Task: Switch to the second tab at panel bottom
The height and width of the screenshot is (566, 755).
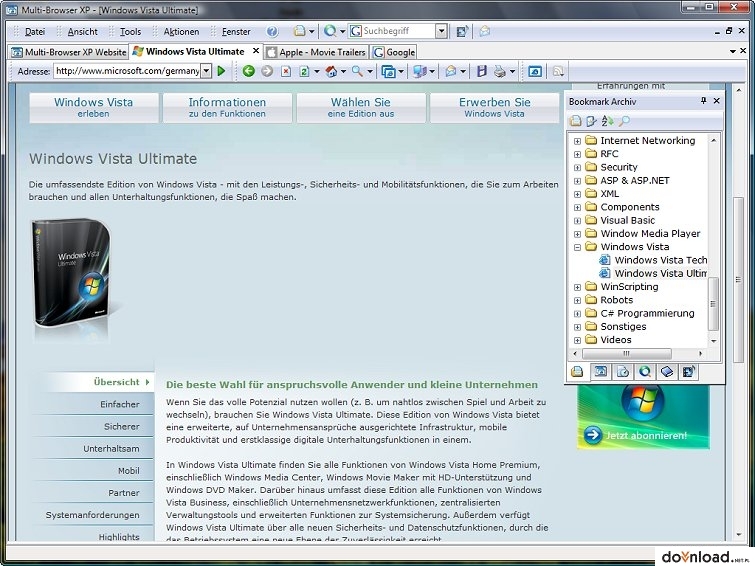Action: click(x=600, y=371)
